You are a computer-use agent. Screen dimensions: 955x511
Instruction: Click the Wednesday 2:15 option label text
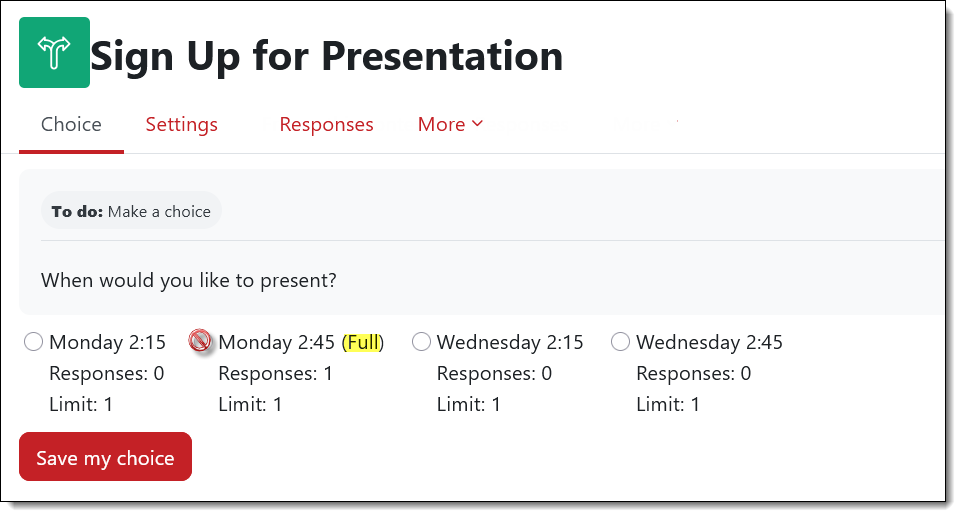click(x=510, y=342)
